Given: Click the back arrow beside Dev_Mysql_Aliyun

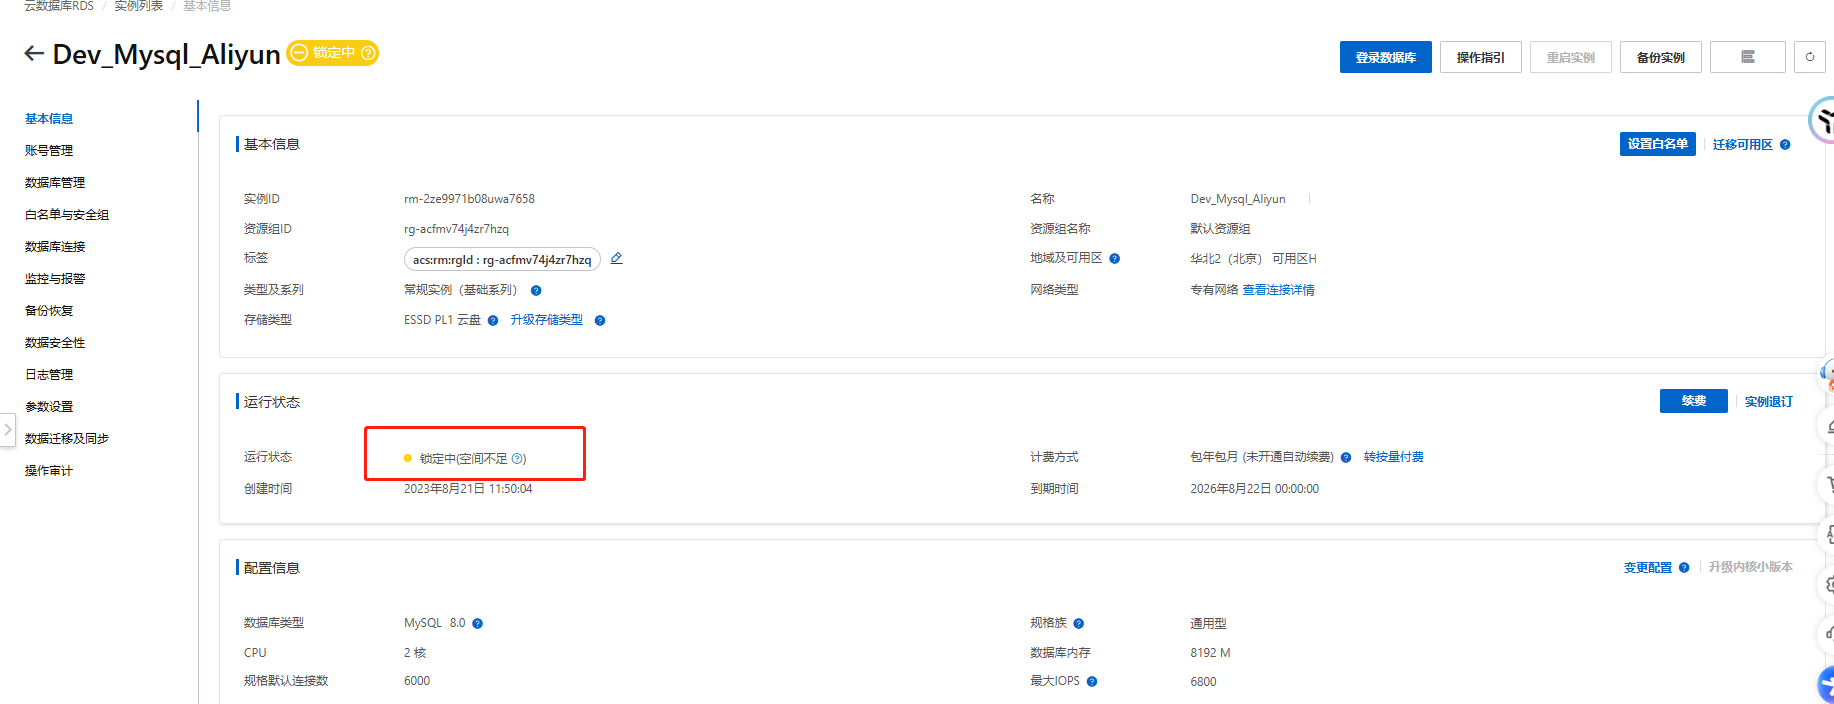Looking at the screenshot, I should 34,54.
